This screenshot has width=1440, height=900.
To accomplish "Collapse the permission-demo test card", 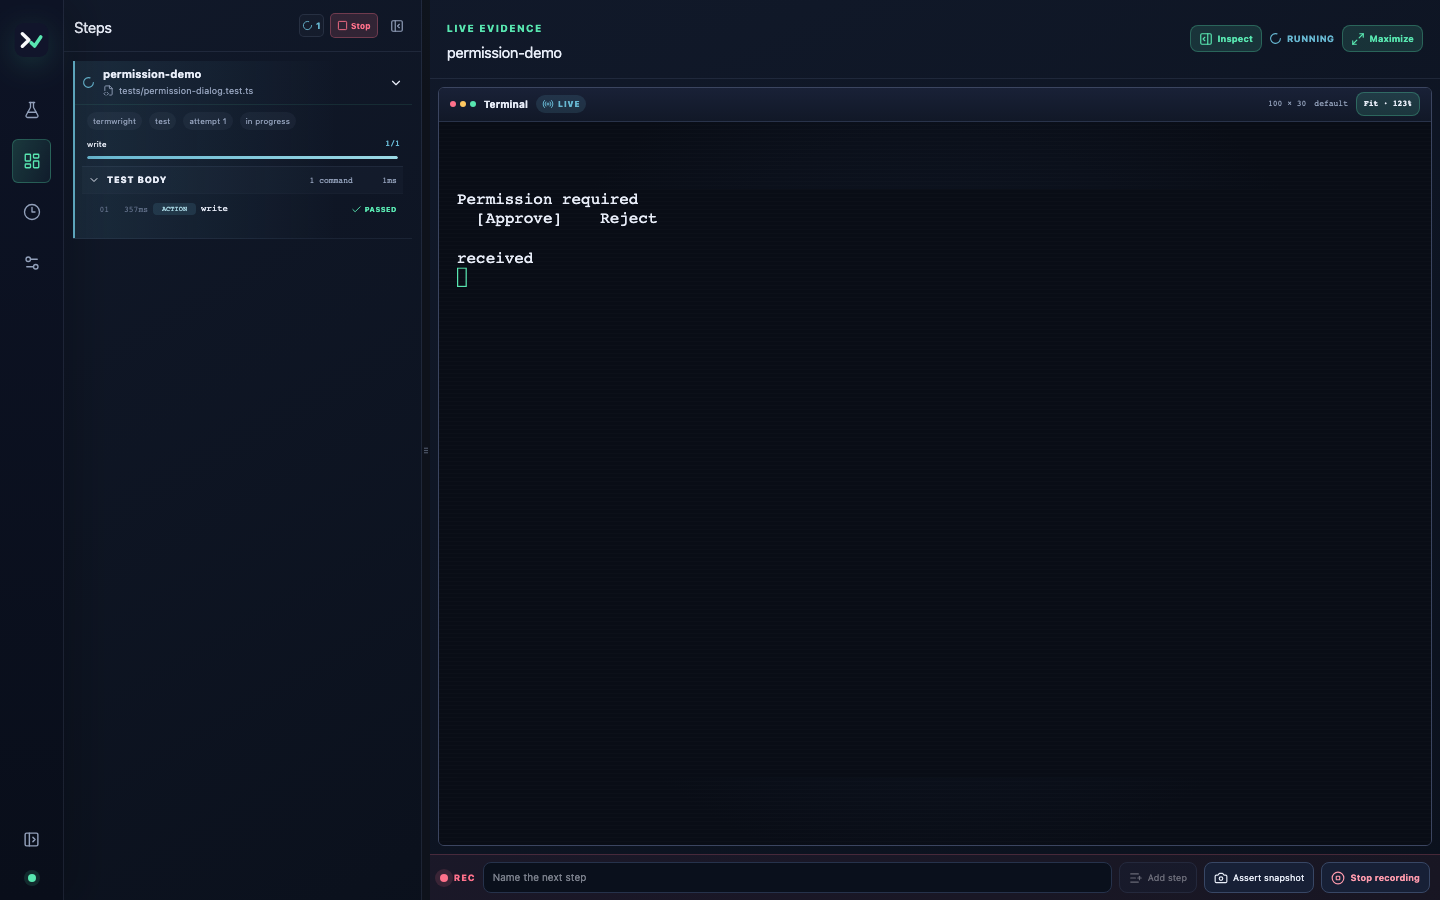I will (396, 83).
